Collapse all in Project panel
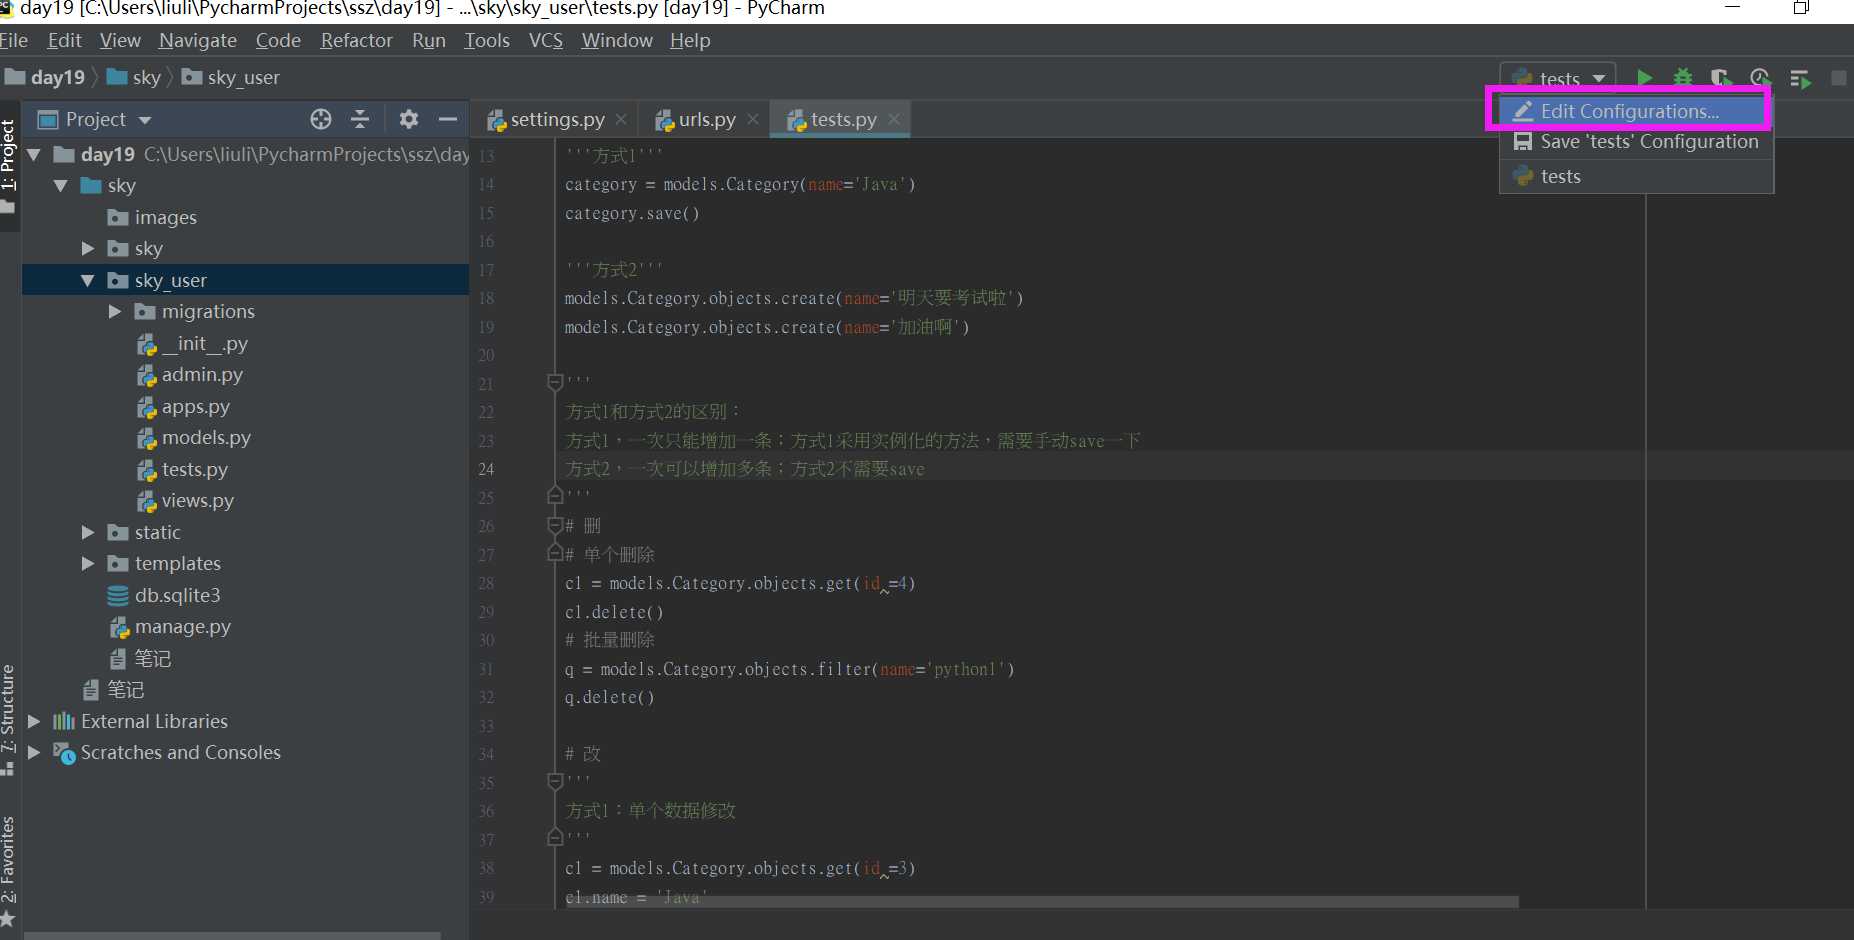This screenshot has height=940, width=1854. tap(360, 119)
